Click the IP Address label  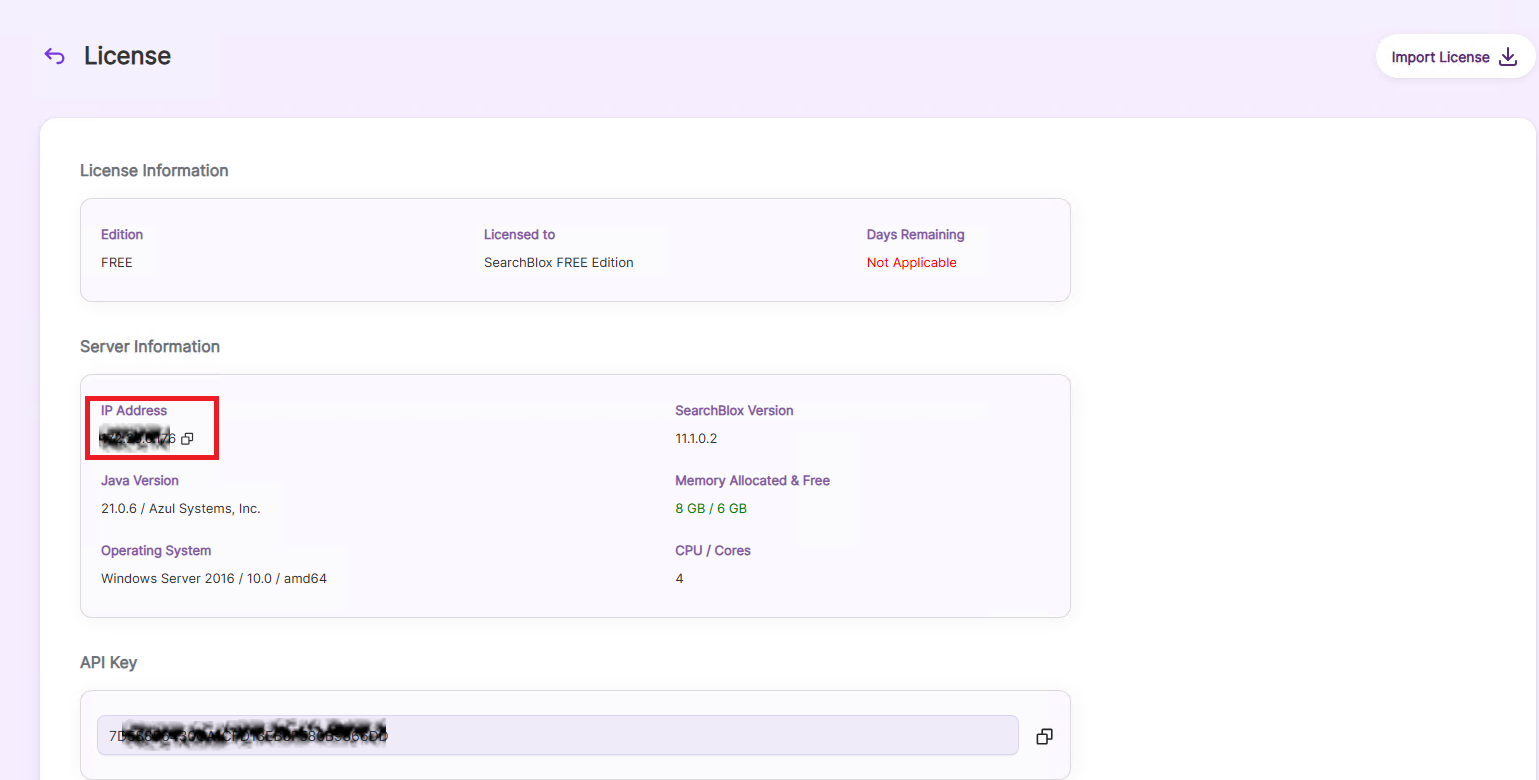click(x=134, y=410)
